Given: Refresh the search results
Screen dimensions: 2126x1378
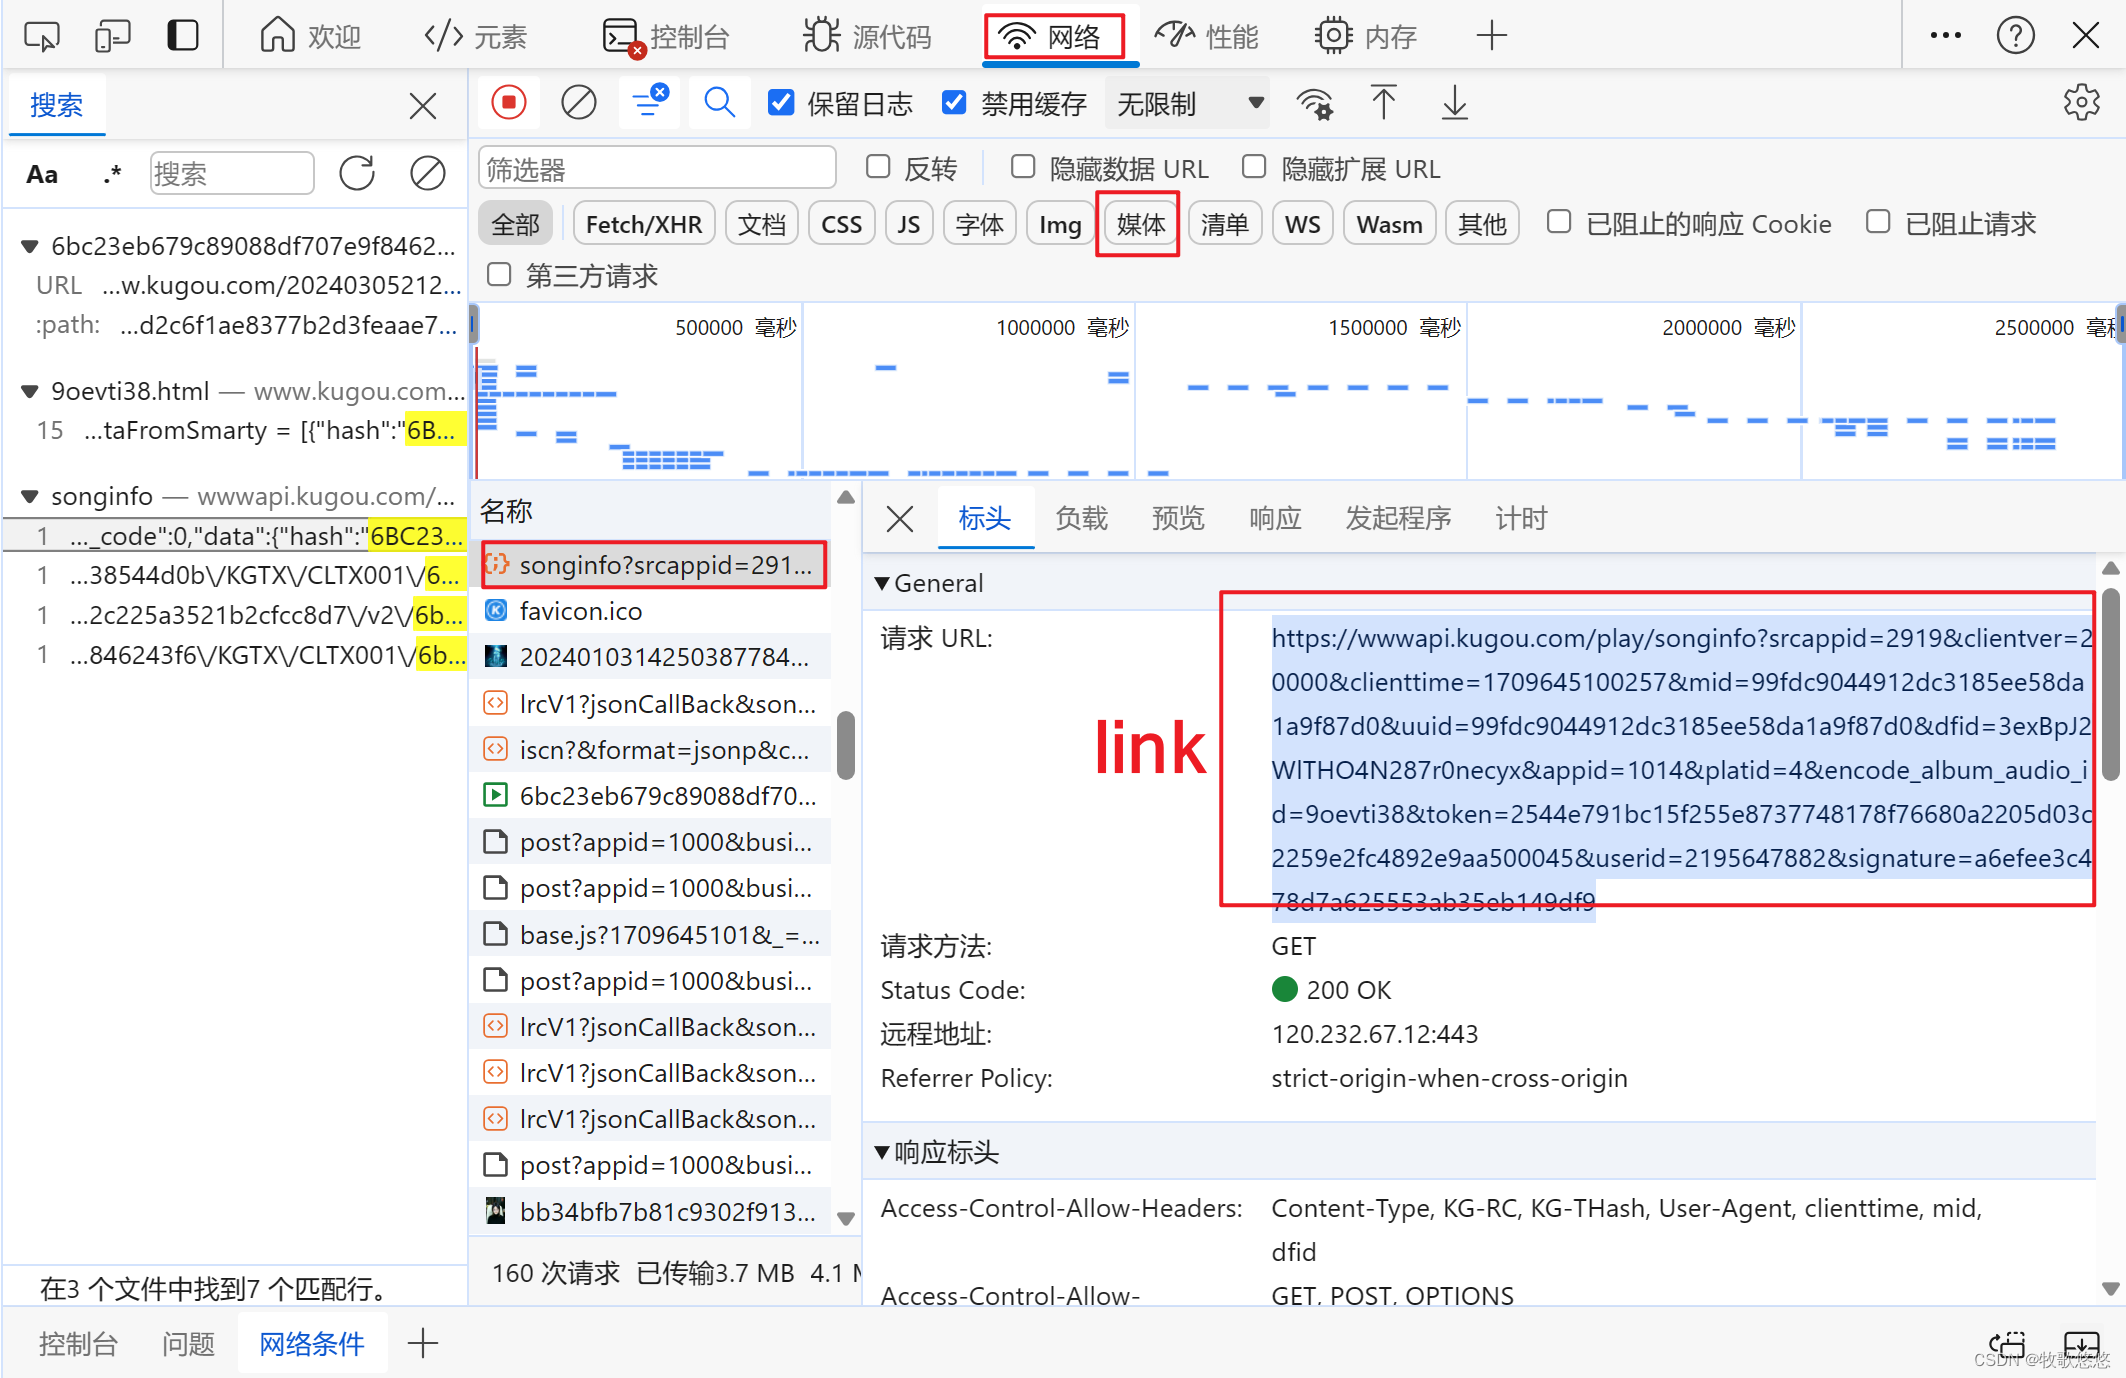Looking at the screenshot, I should (357, 173).
